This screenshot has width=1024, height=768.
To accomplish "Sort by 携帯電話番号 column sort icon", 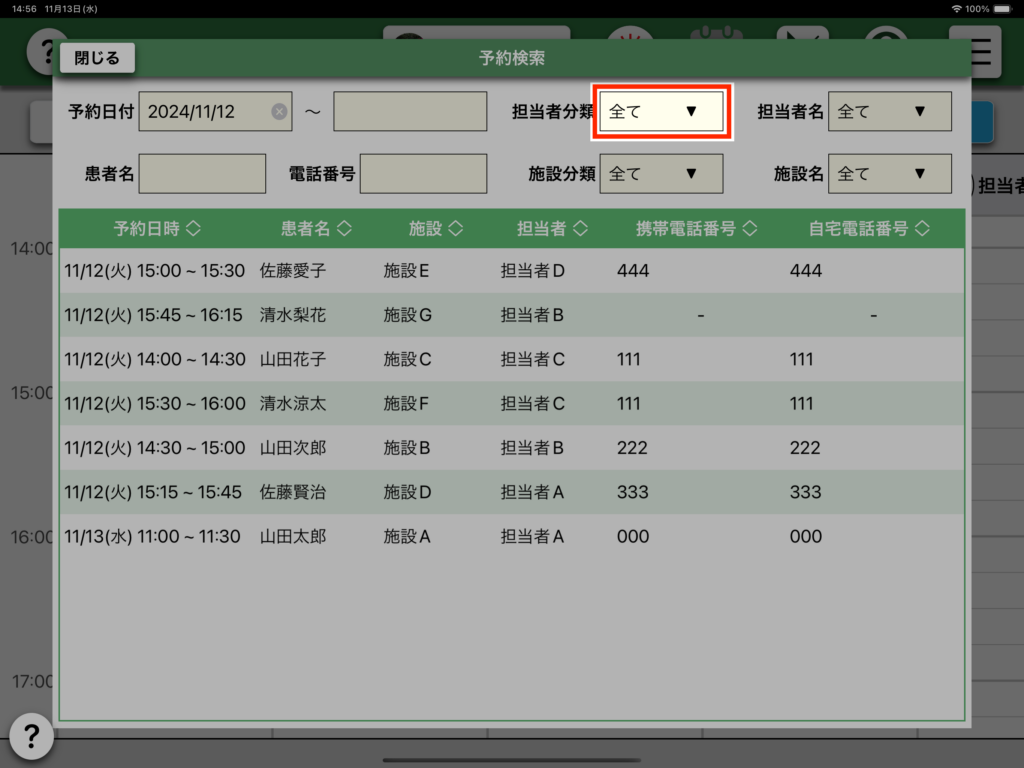I will 749,229.
